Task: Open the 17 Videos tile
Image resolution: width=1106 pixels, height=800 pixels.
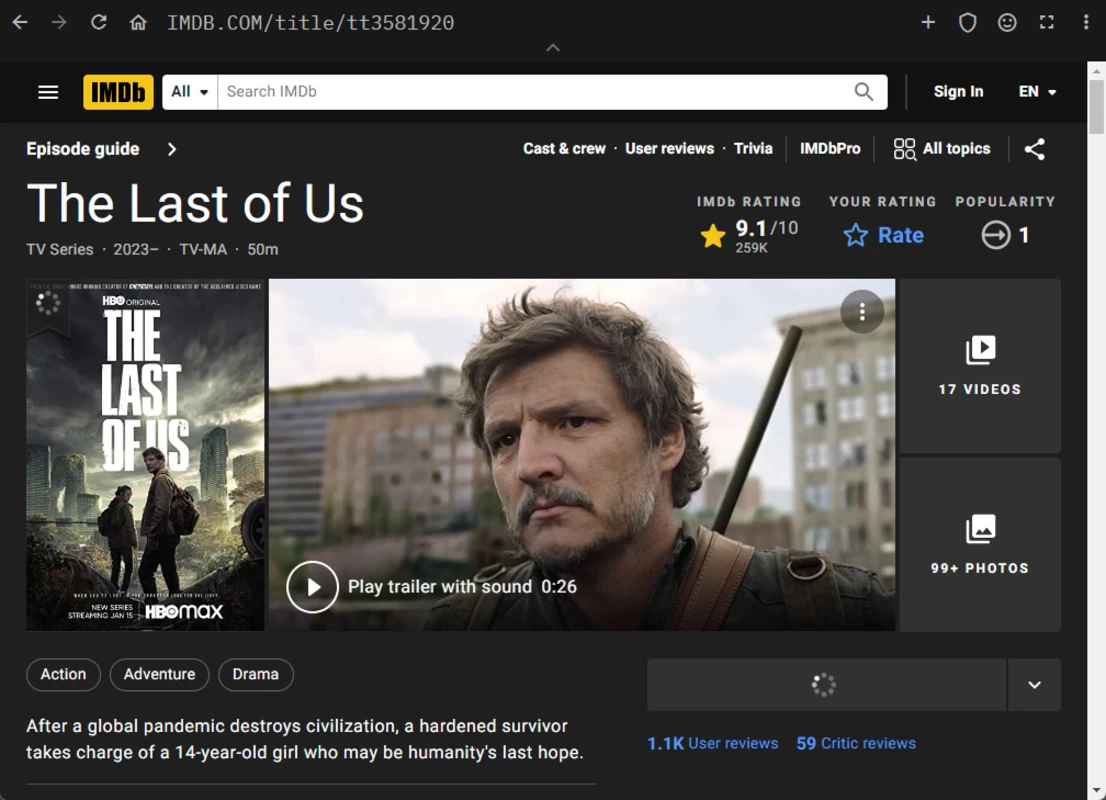Action: 980,365
